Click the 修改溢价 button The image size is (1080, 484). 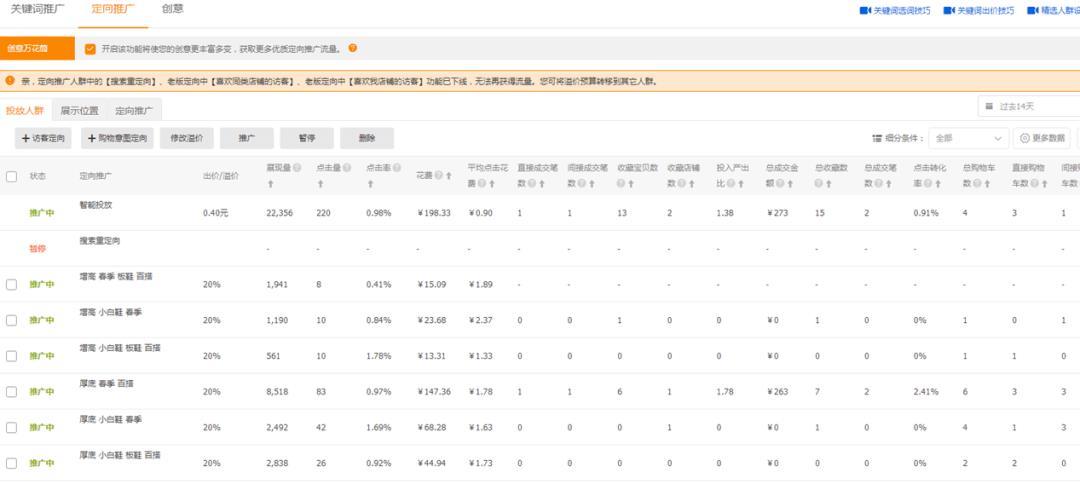186,138
